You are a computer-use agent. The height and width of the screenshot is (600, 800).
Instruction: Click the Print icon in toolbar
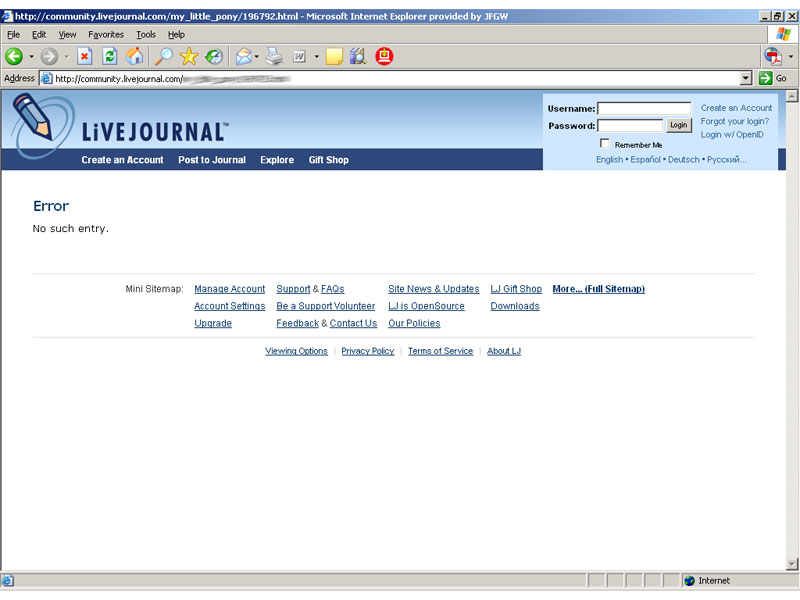pyautogui.click(x=274, y=57)
